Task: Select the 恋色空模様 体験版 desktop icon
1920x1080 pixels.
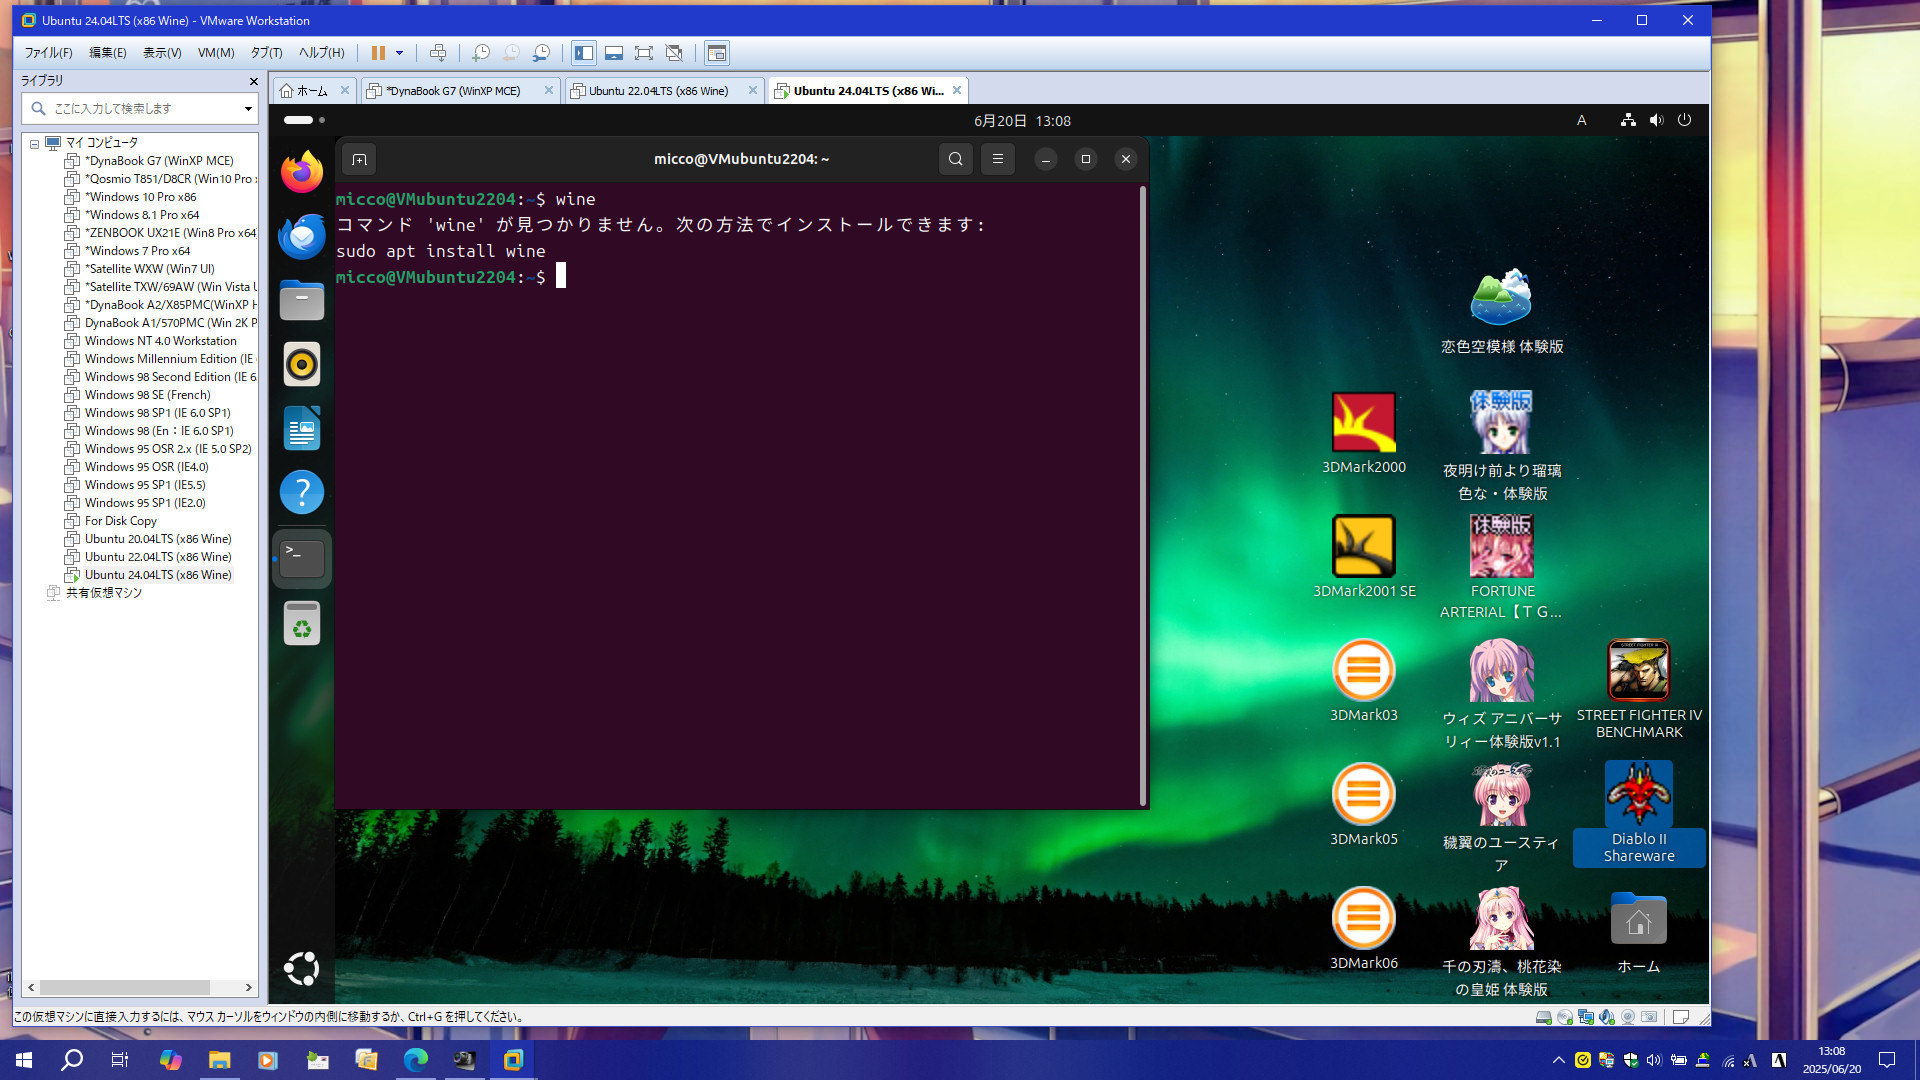Action: 1501,311
